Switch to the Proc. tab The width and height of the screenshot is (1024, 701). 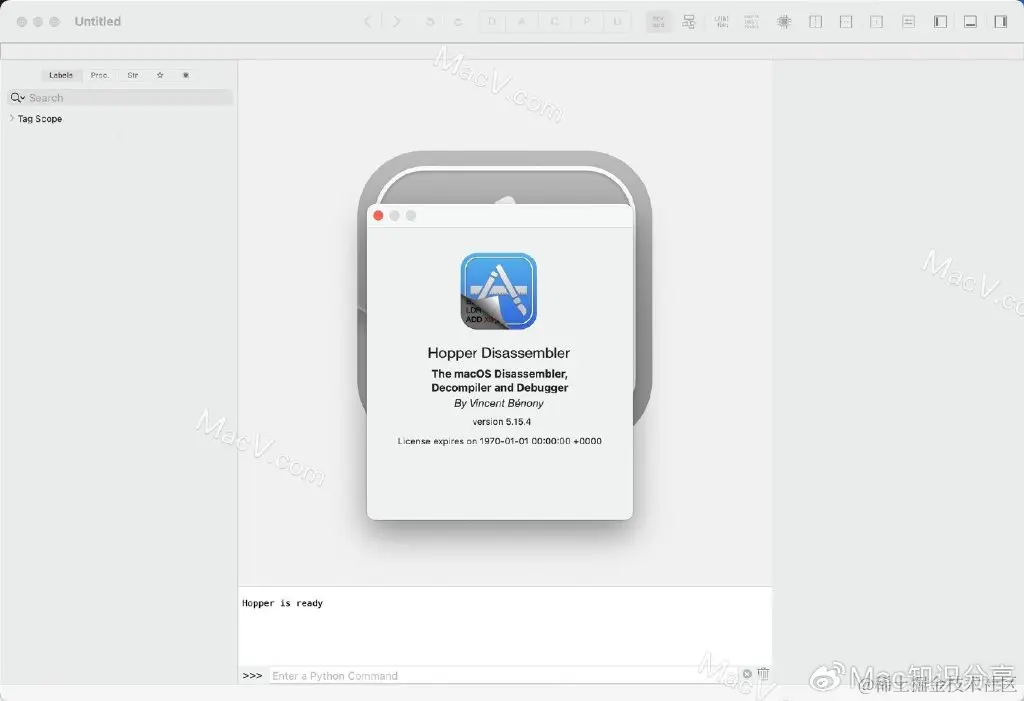(x=100, y=75)
